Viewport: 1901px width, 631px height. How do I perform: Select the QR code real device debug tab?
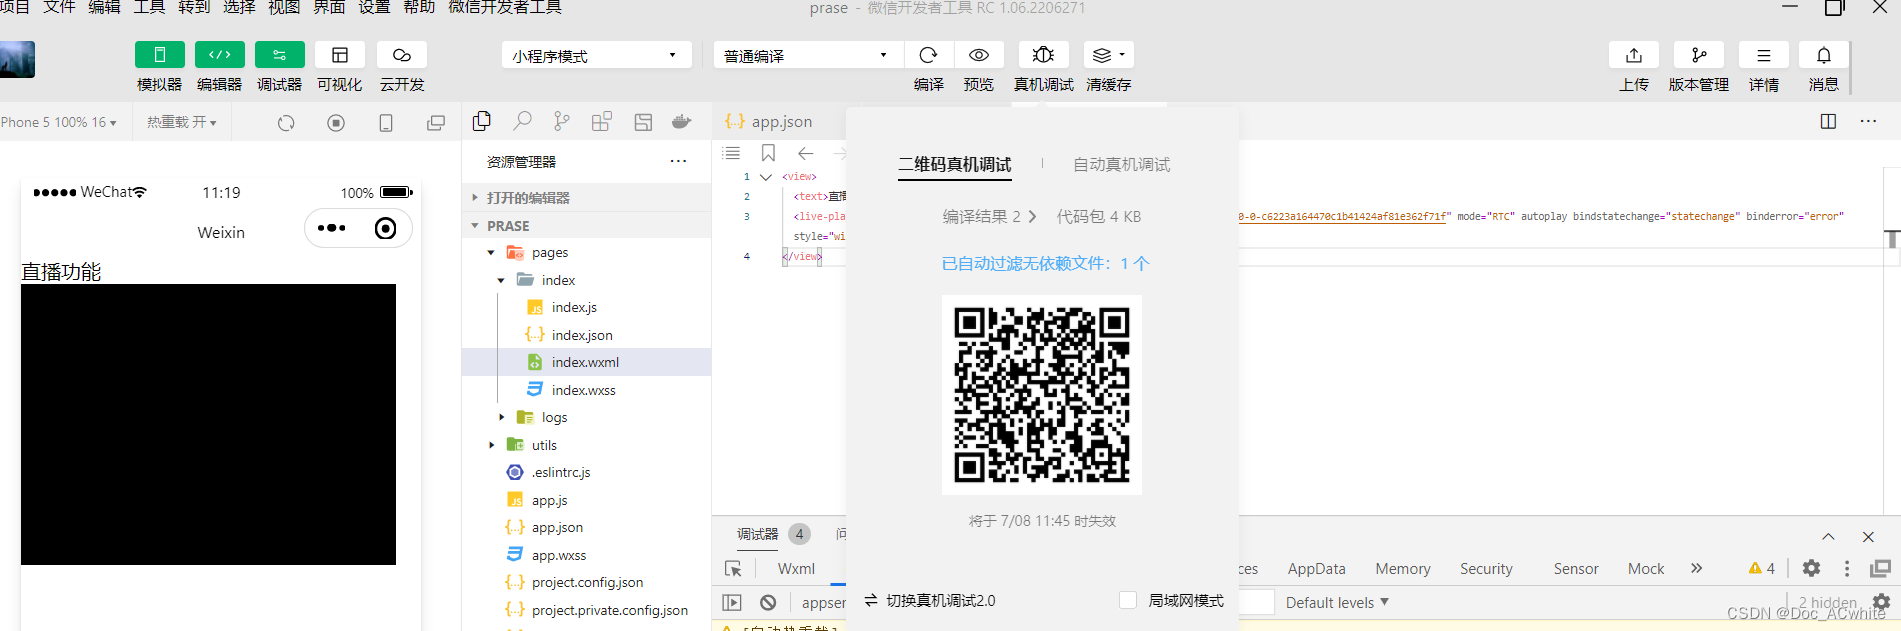pos(955,165)
